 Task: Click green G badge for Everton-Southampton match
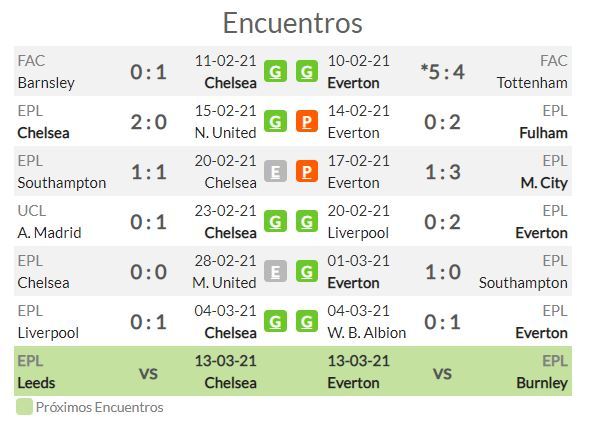[x=306, y=271]
